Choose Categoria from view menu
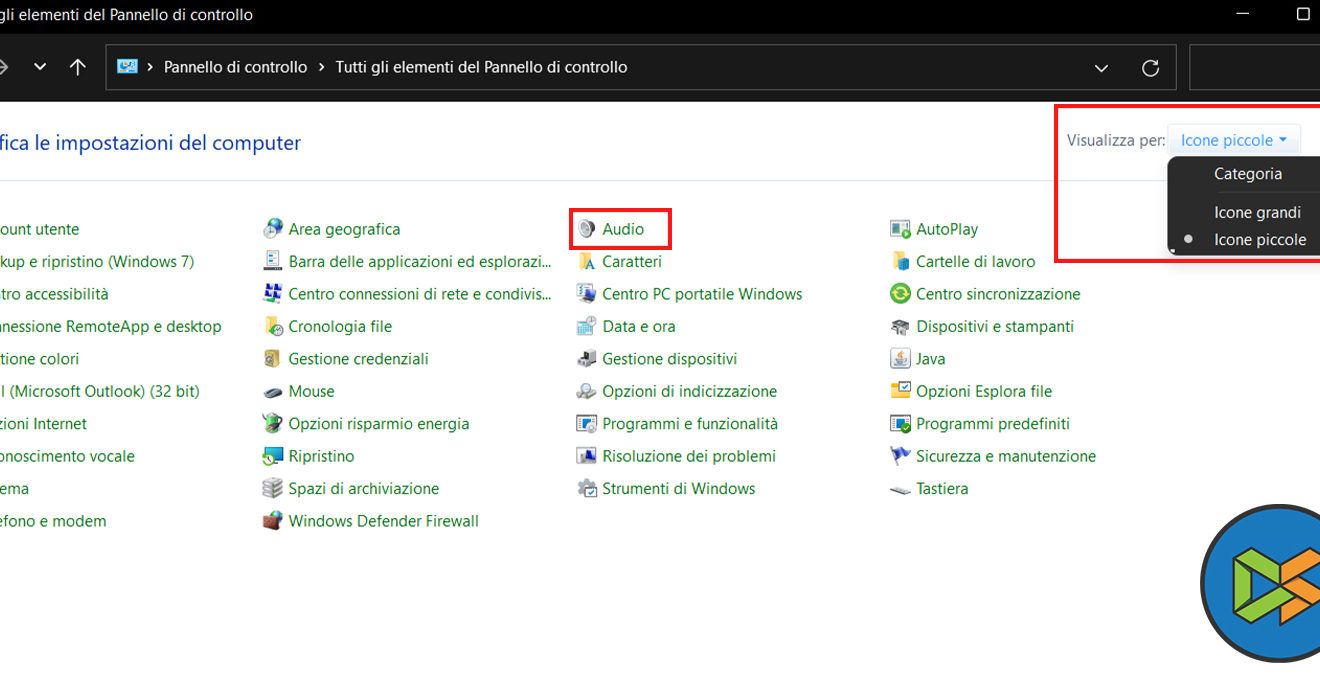This screenshot has width=1320, height=680. (x=1247, y=173)
